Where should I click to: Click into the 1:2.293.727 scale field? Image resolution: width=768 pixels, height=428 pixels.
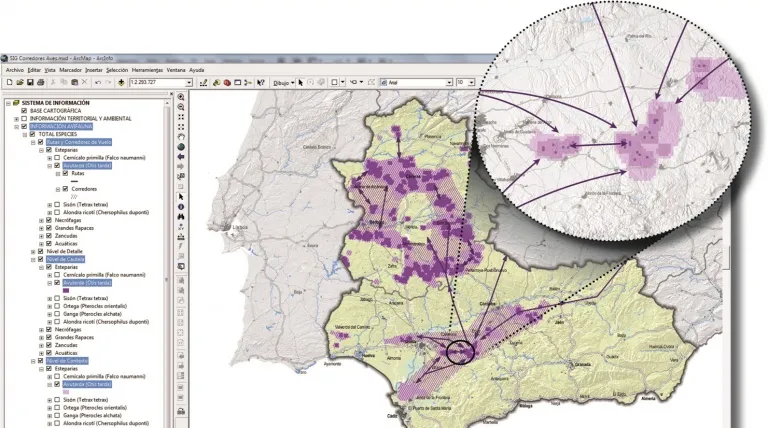(x=157, y=83)
